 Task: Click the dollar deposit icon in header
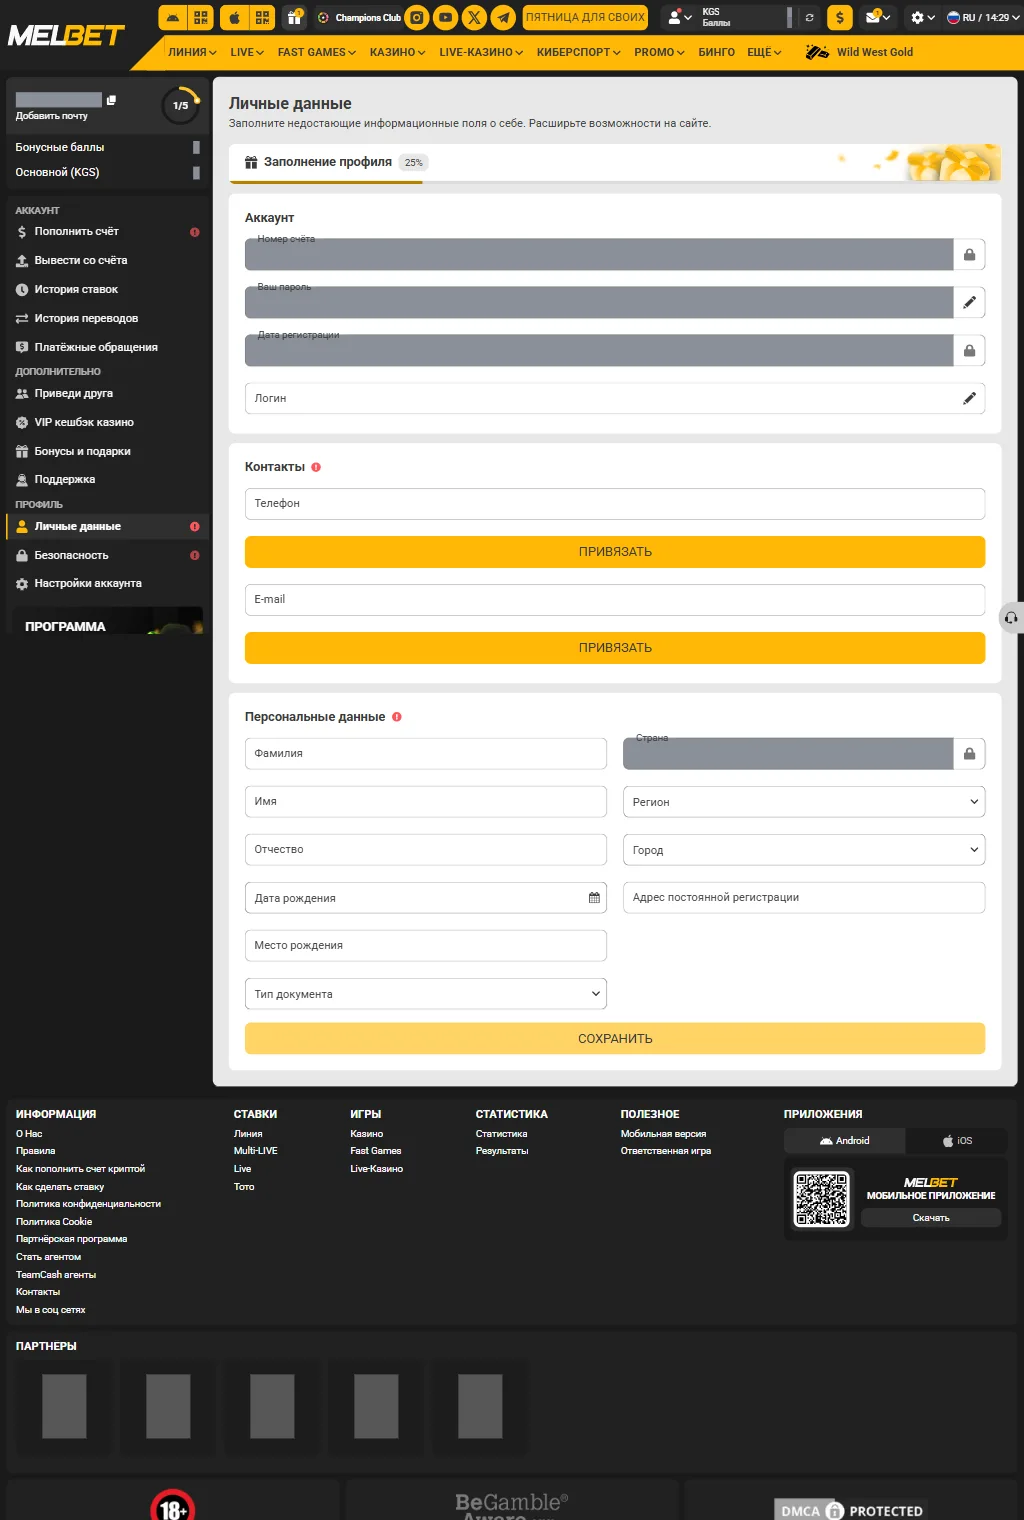coord(840,17)
